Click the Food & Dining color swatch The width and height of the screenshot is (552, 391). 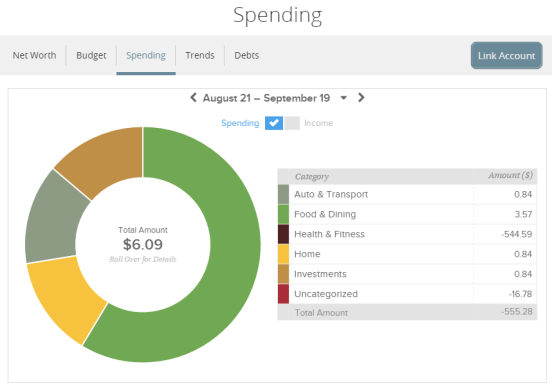pos(283,214)
